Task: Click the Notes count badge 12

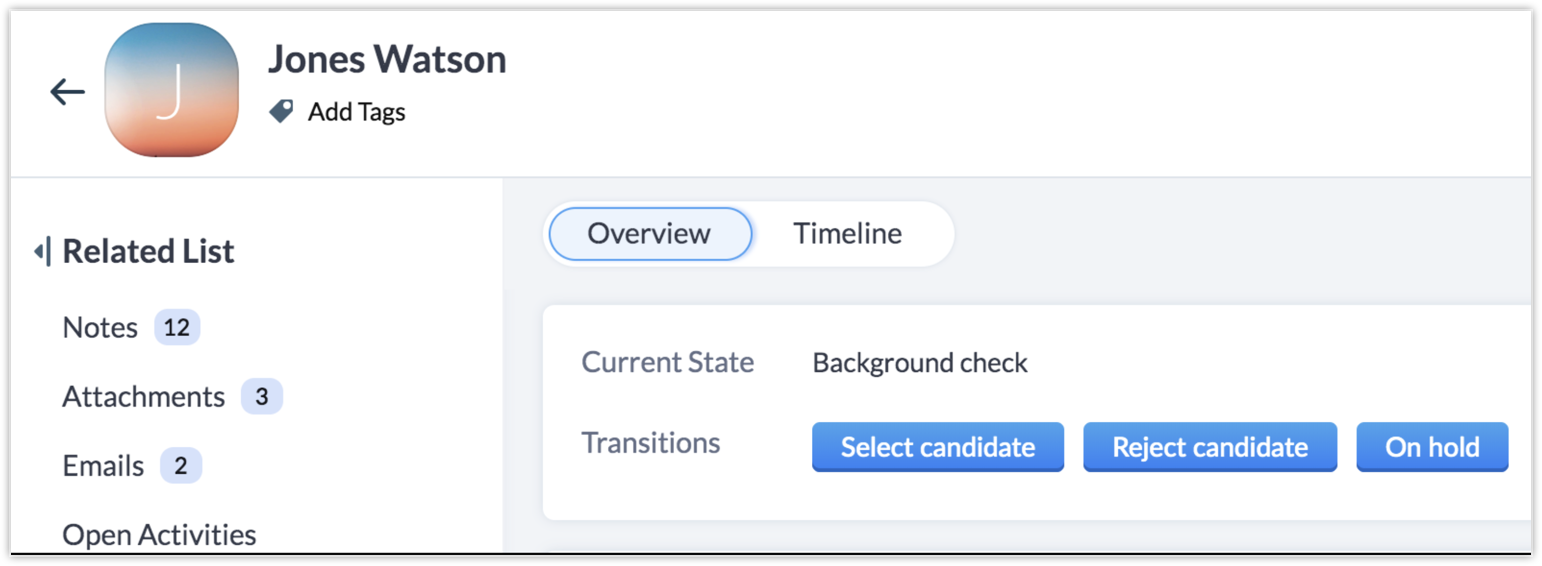Action: tap(177, 327)
